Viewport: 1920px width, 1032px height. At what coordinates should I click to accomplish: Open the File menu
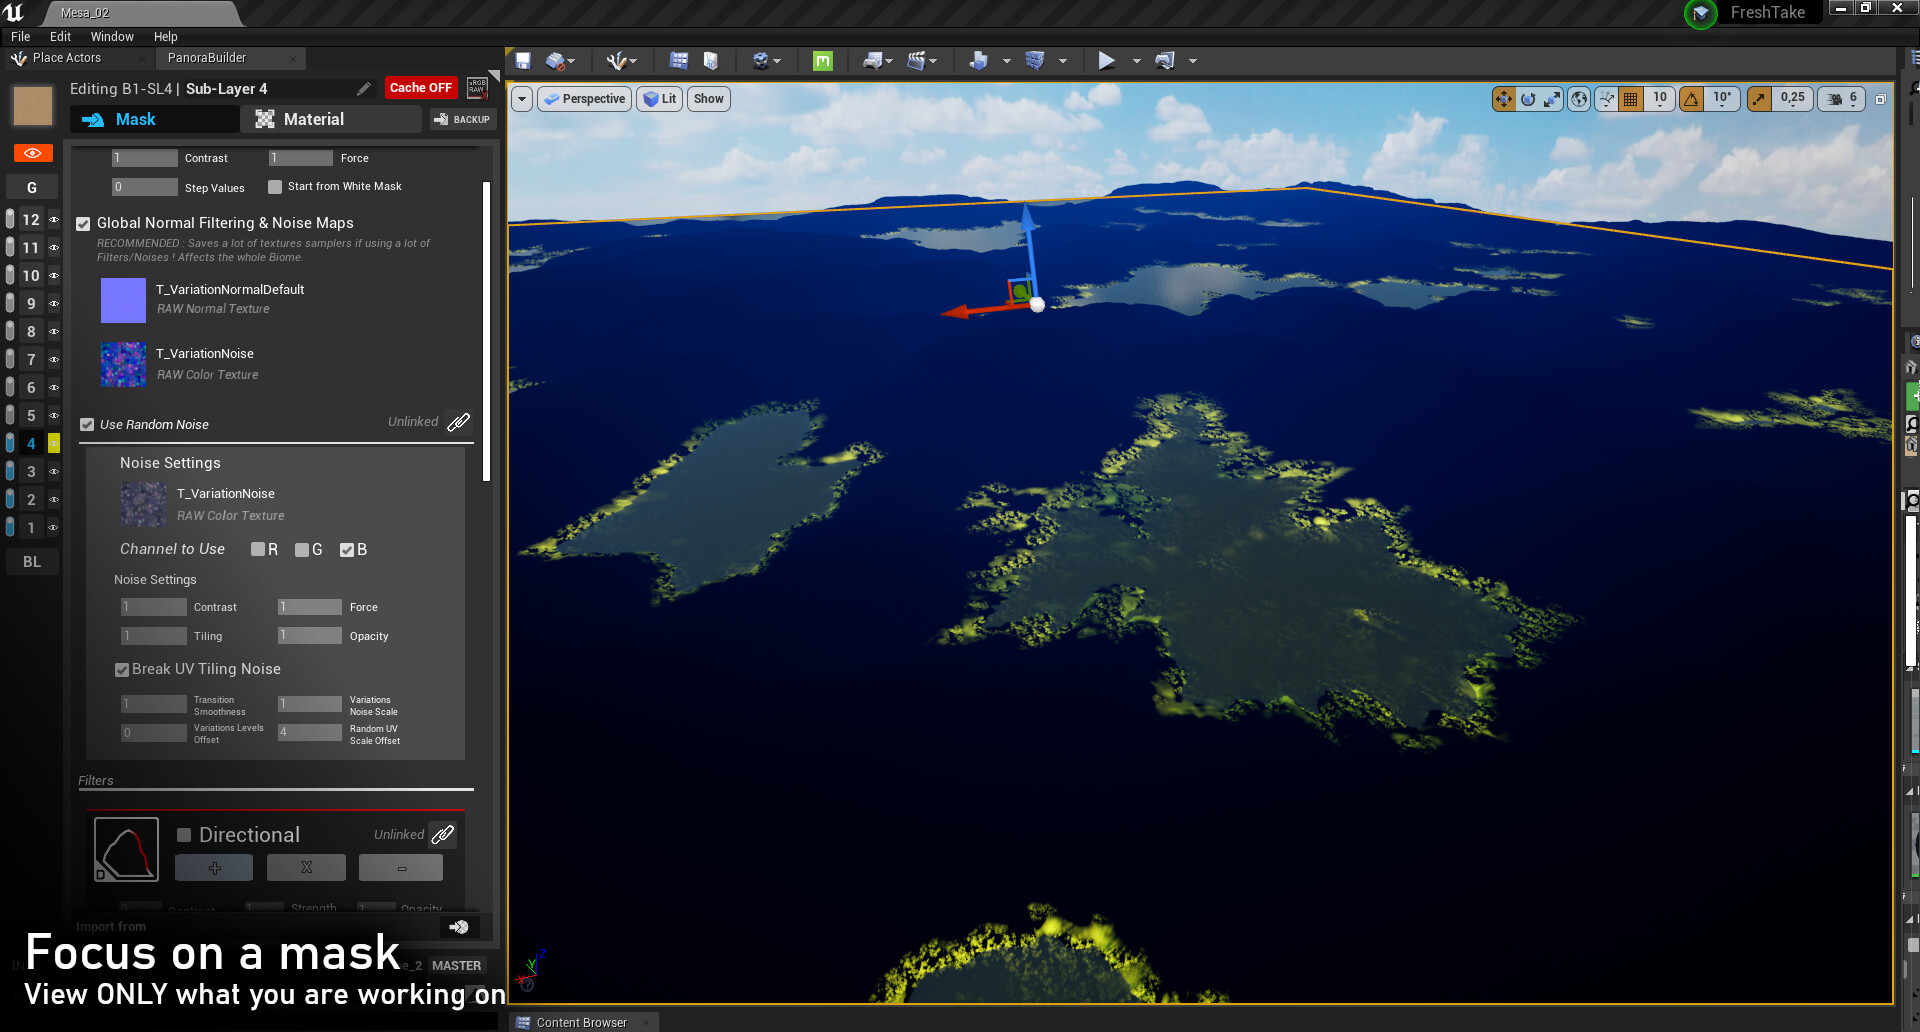pos(21,37)
